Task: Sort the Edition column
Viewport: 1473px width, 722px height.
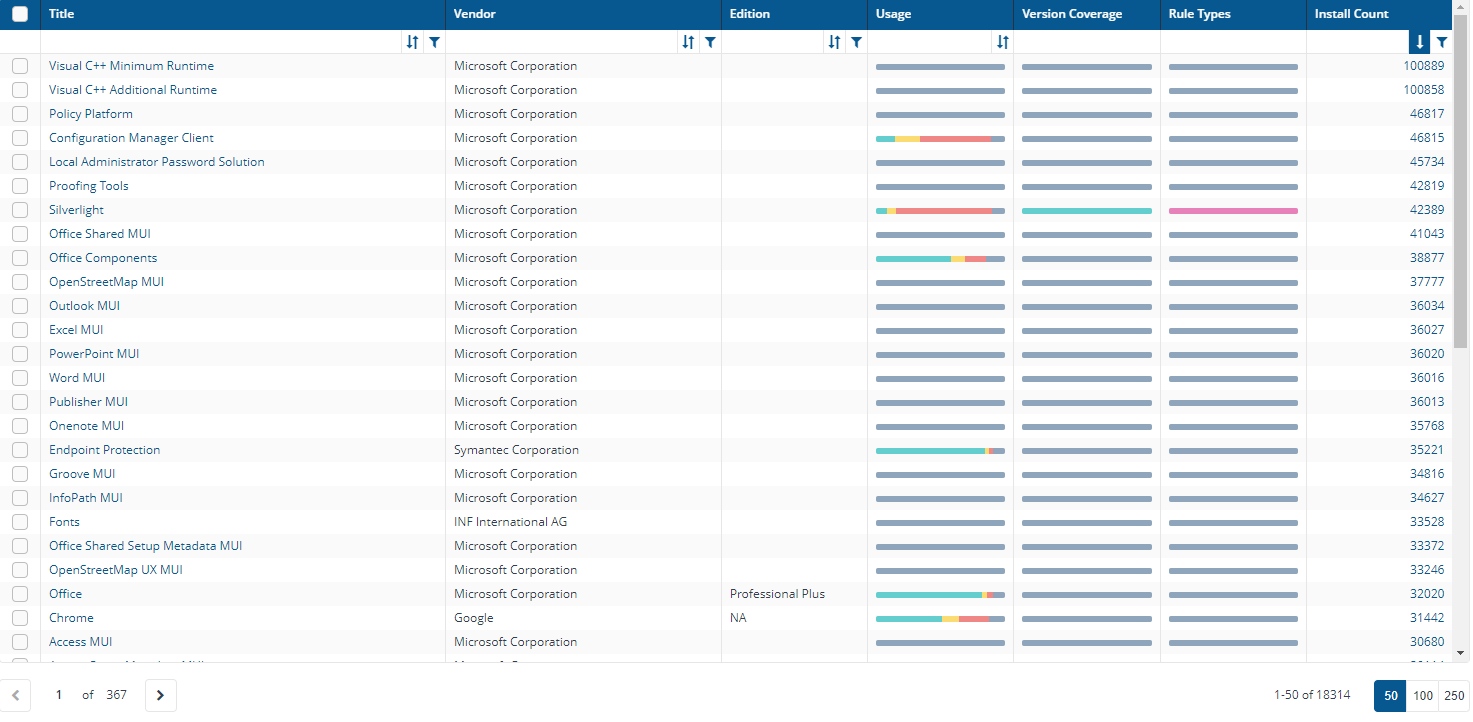Action: tap(834, 42)
